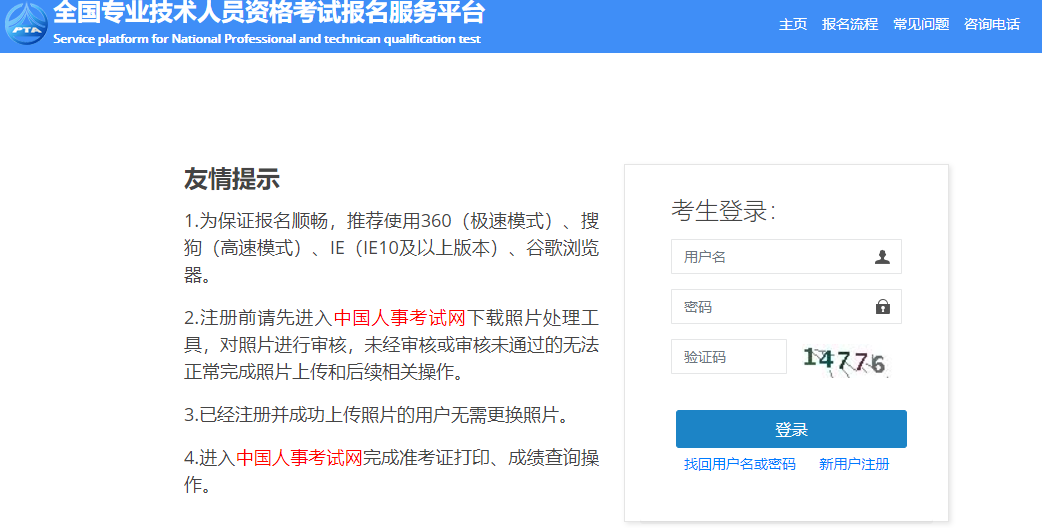Follow the 新用户注册 link
This screenshot has width=1042, height=528.
854,464
